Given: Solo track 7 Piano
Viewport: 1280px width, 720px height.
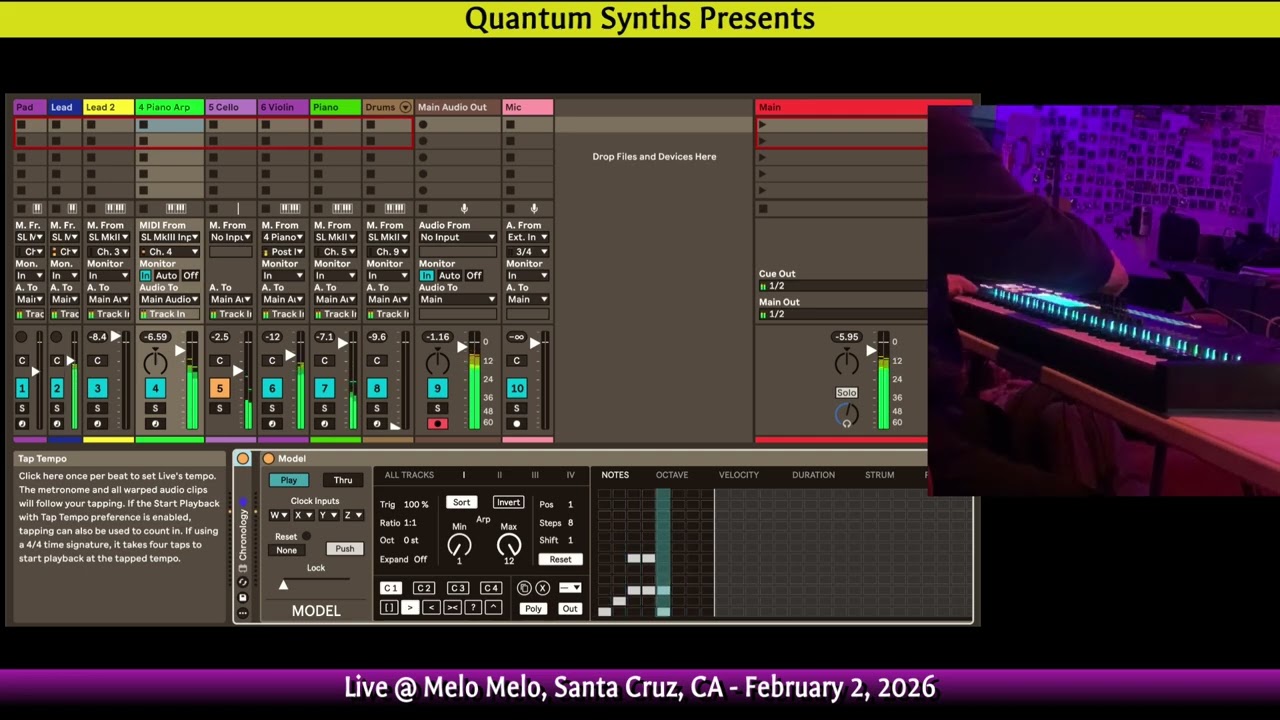Looking at the screenshot, I should tap(324, 408).
